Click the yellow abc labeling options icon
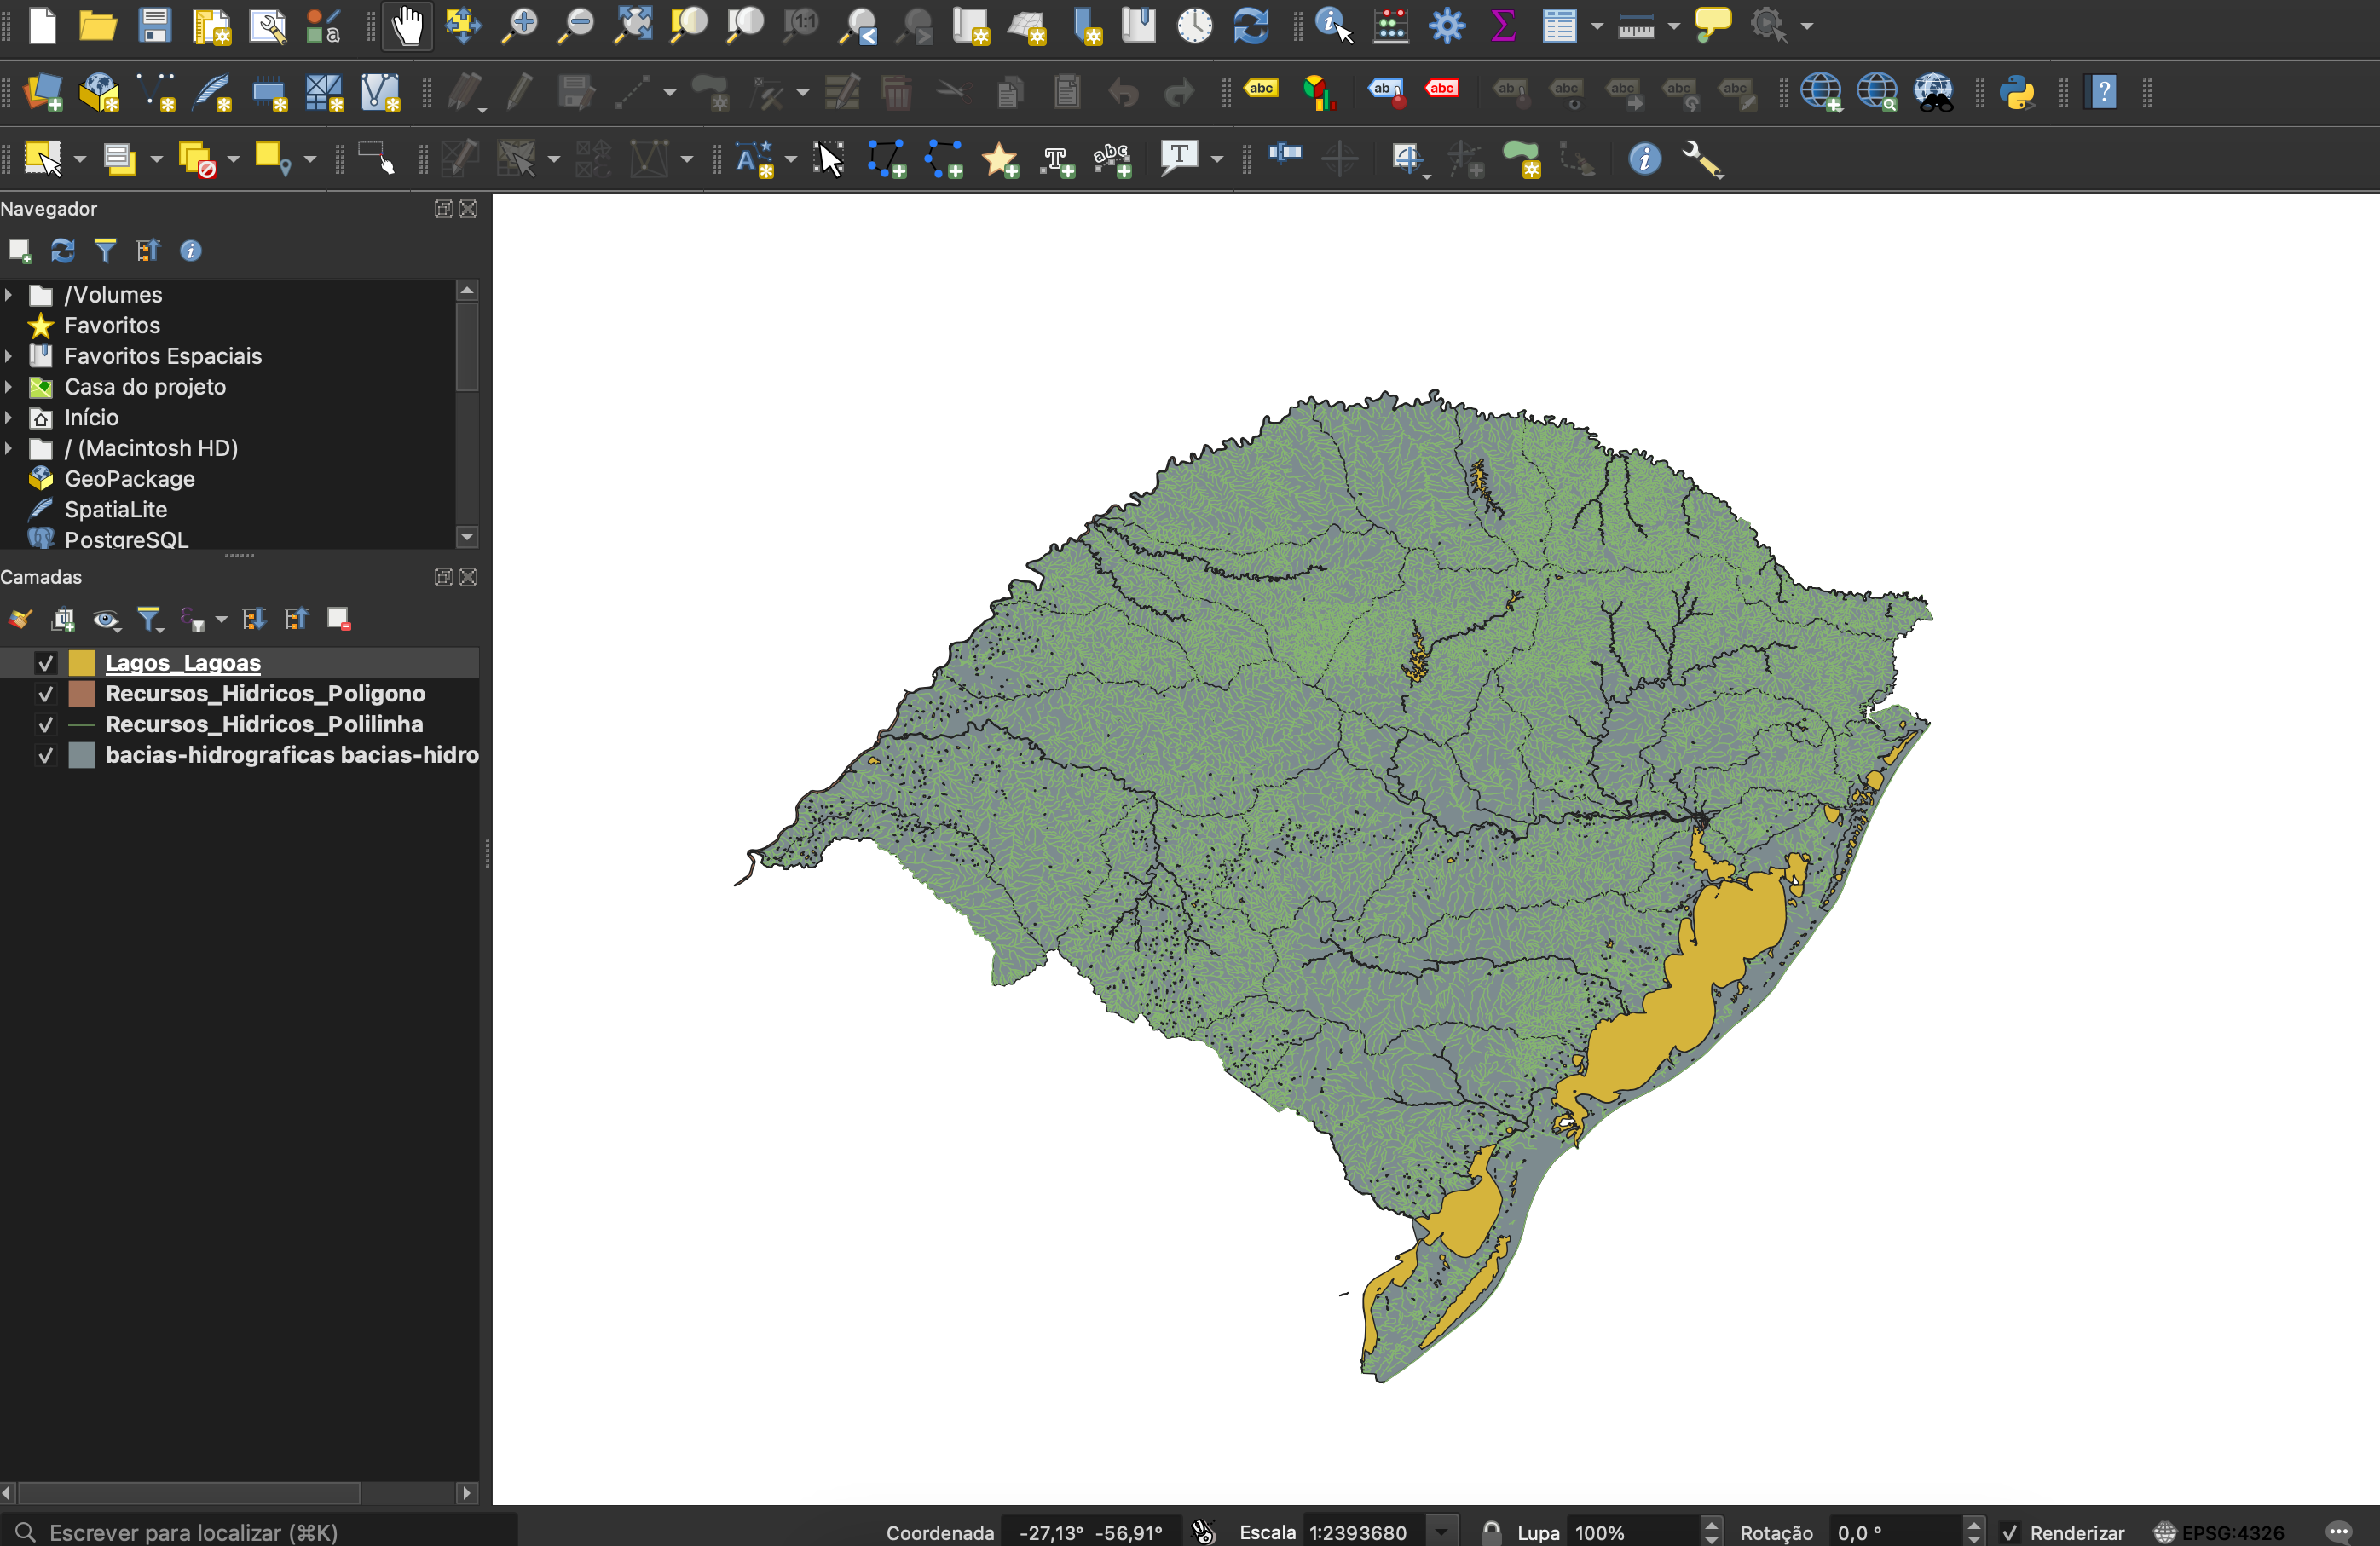Screen dimensions: 2380x1546 tap(1261, 89)
